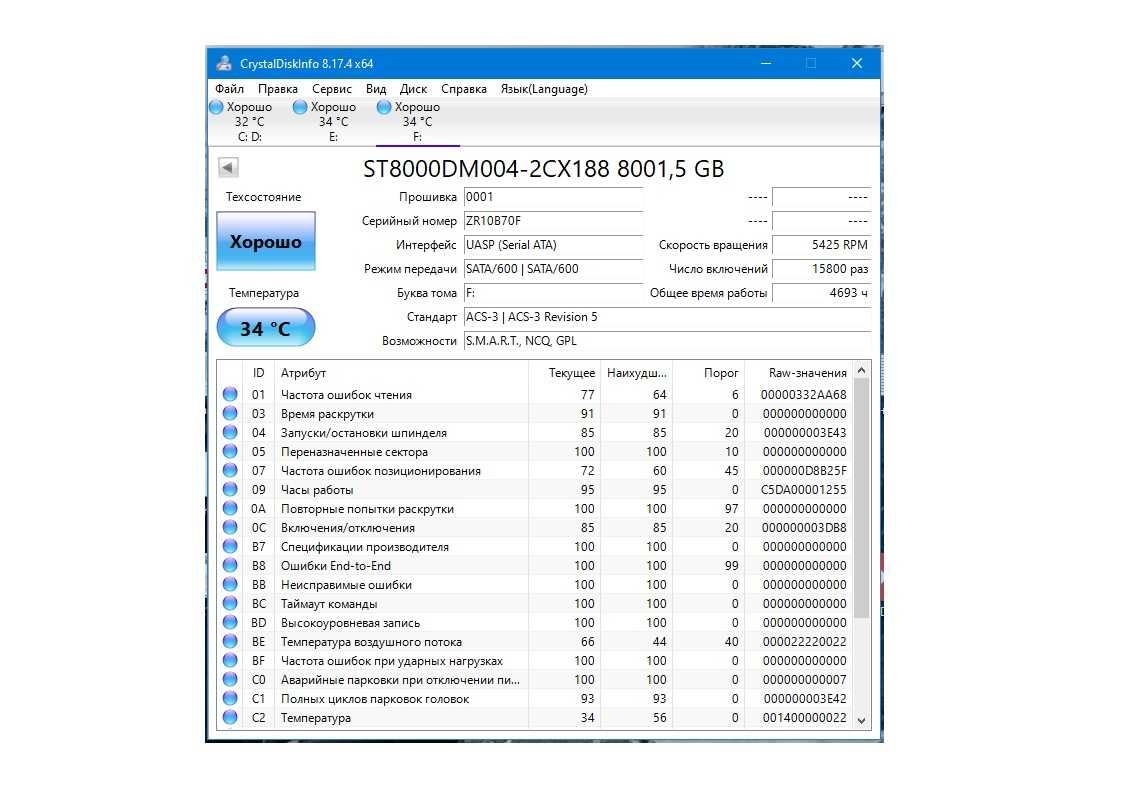Select row Переназначенные сектора
The height and width of the screenshot is (794, 1123).
pyautogui.click(x=535, y=452)
